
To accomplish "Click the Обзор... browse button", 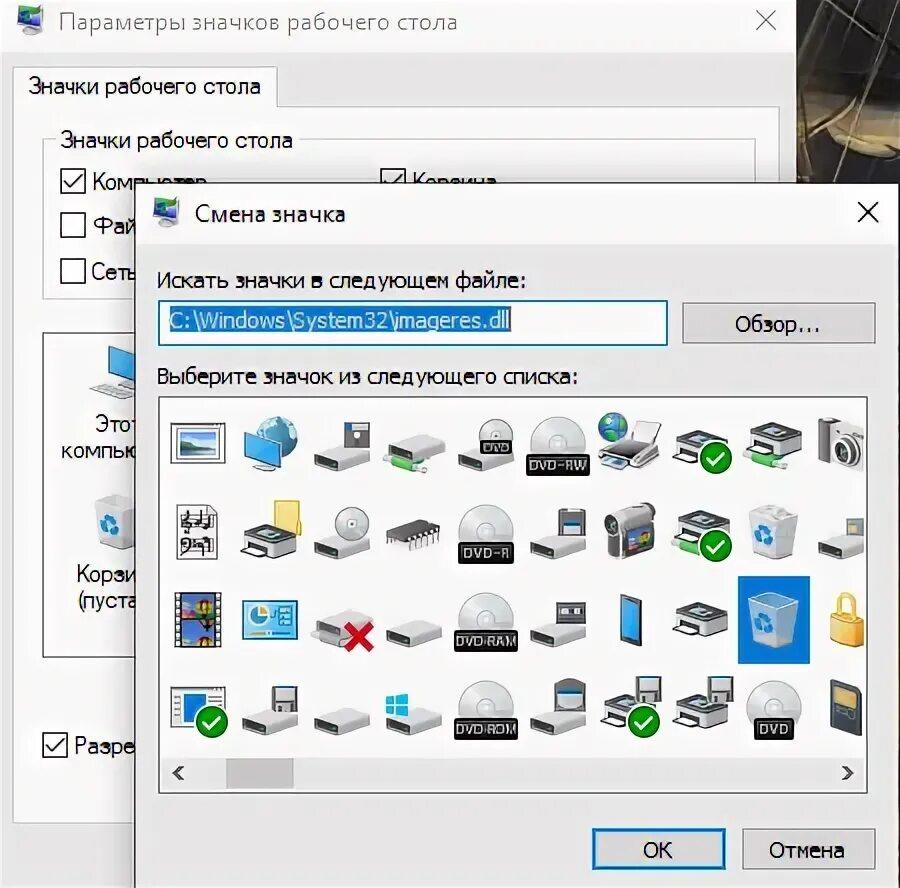I will pos(778,324).
